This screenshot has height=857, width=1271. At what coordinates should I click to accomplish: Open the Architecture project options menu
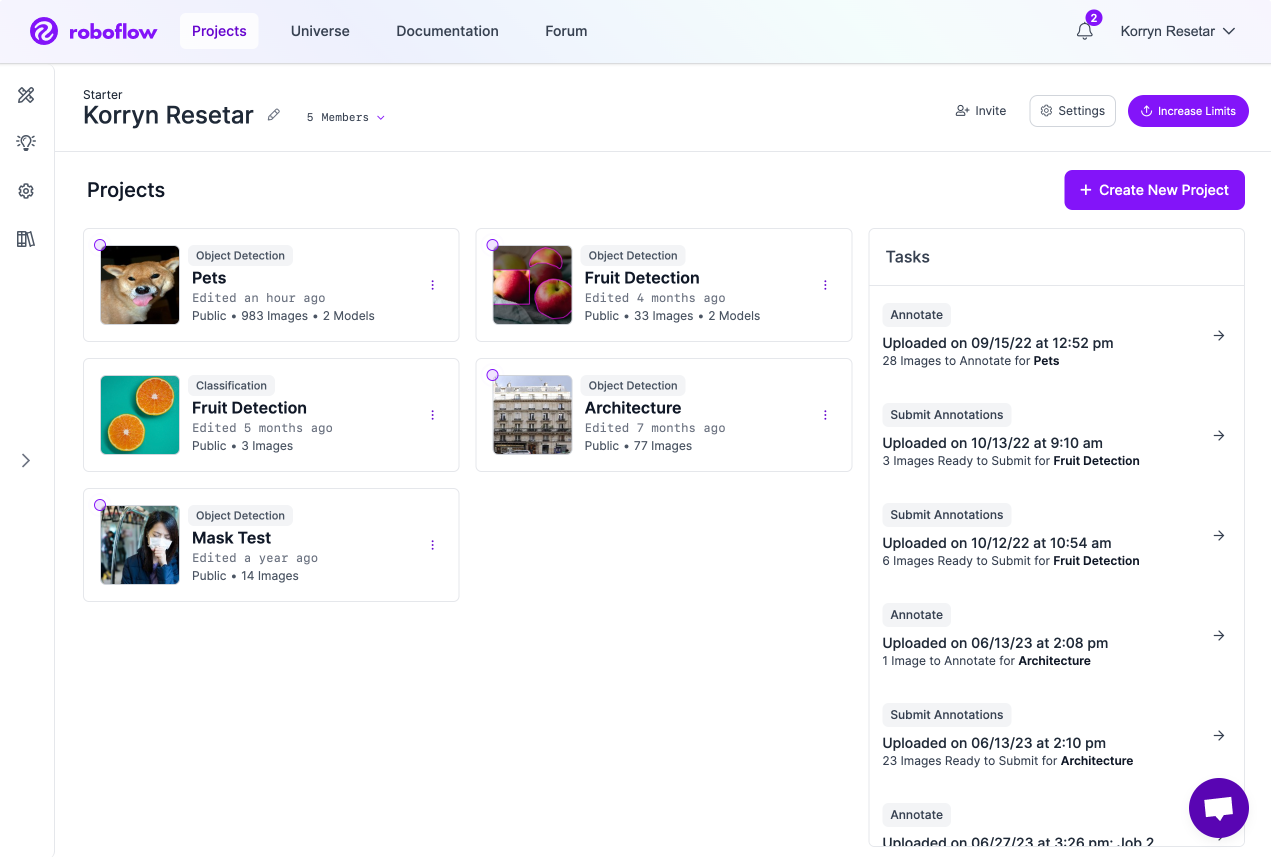(826, 415)
